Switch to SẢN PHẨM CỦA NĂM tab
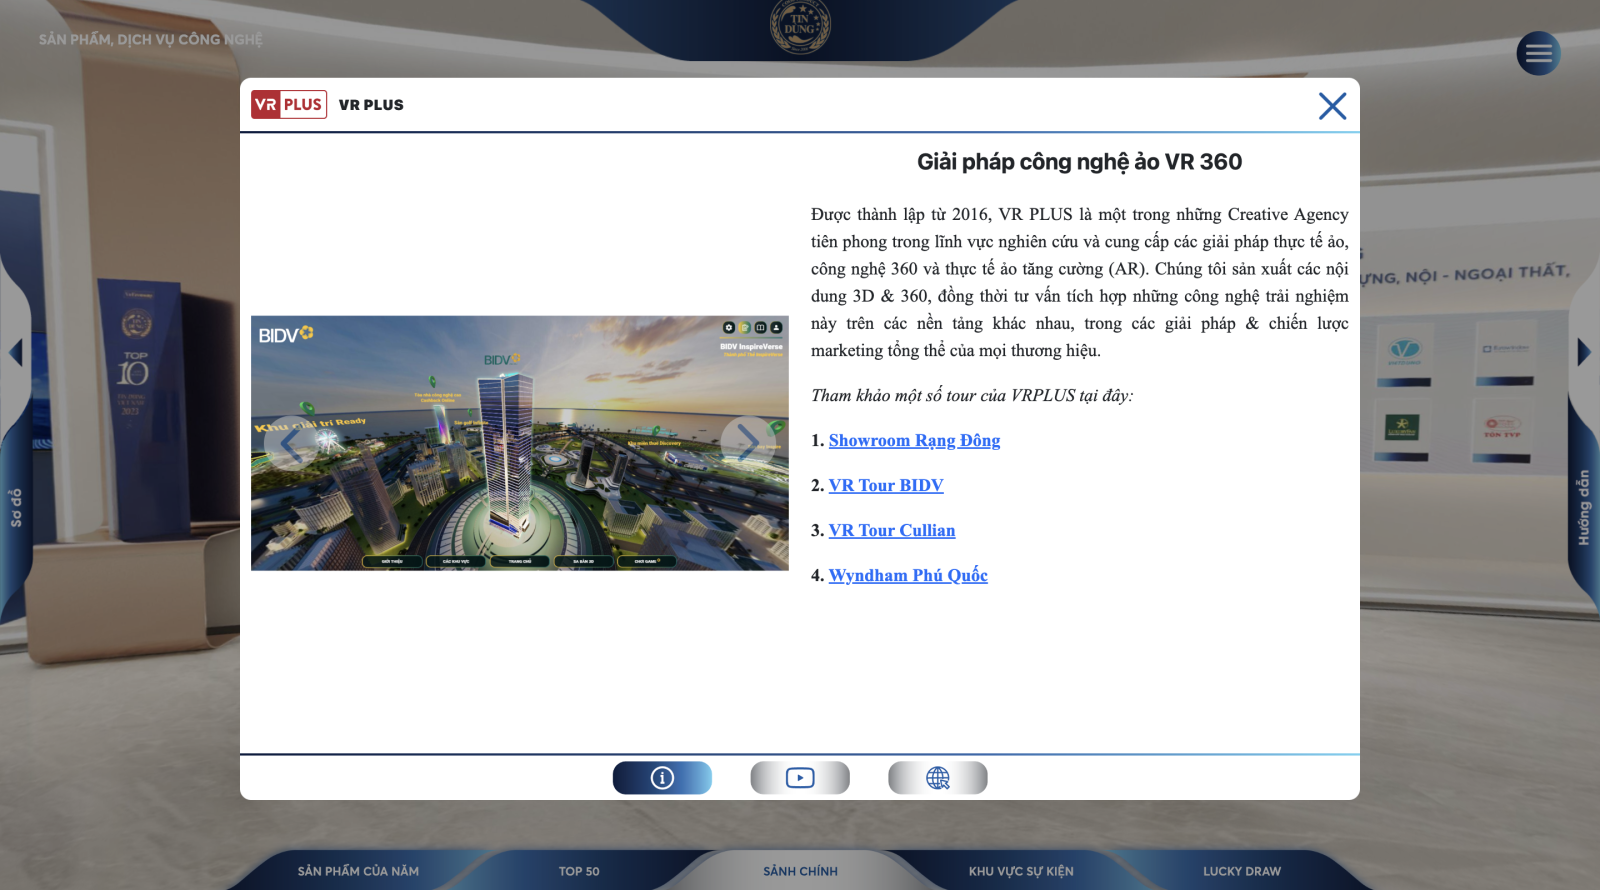Viewport: 1600px width, 890px height. 358,871
